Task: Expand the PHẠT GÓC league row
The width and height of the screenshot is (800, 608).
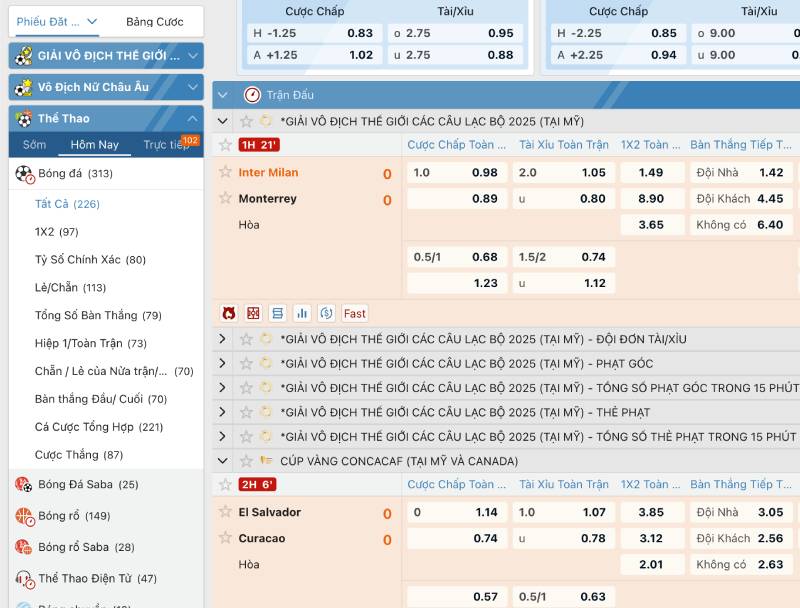Action: coord(223,363)
